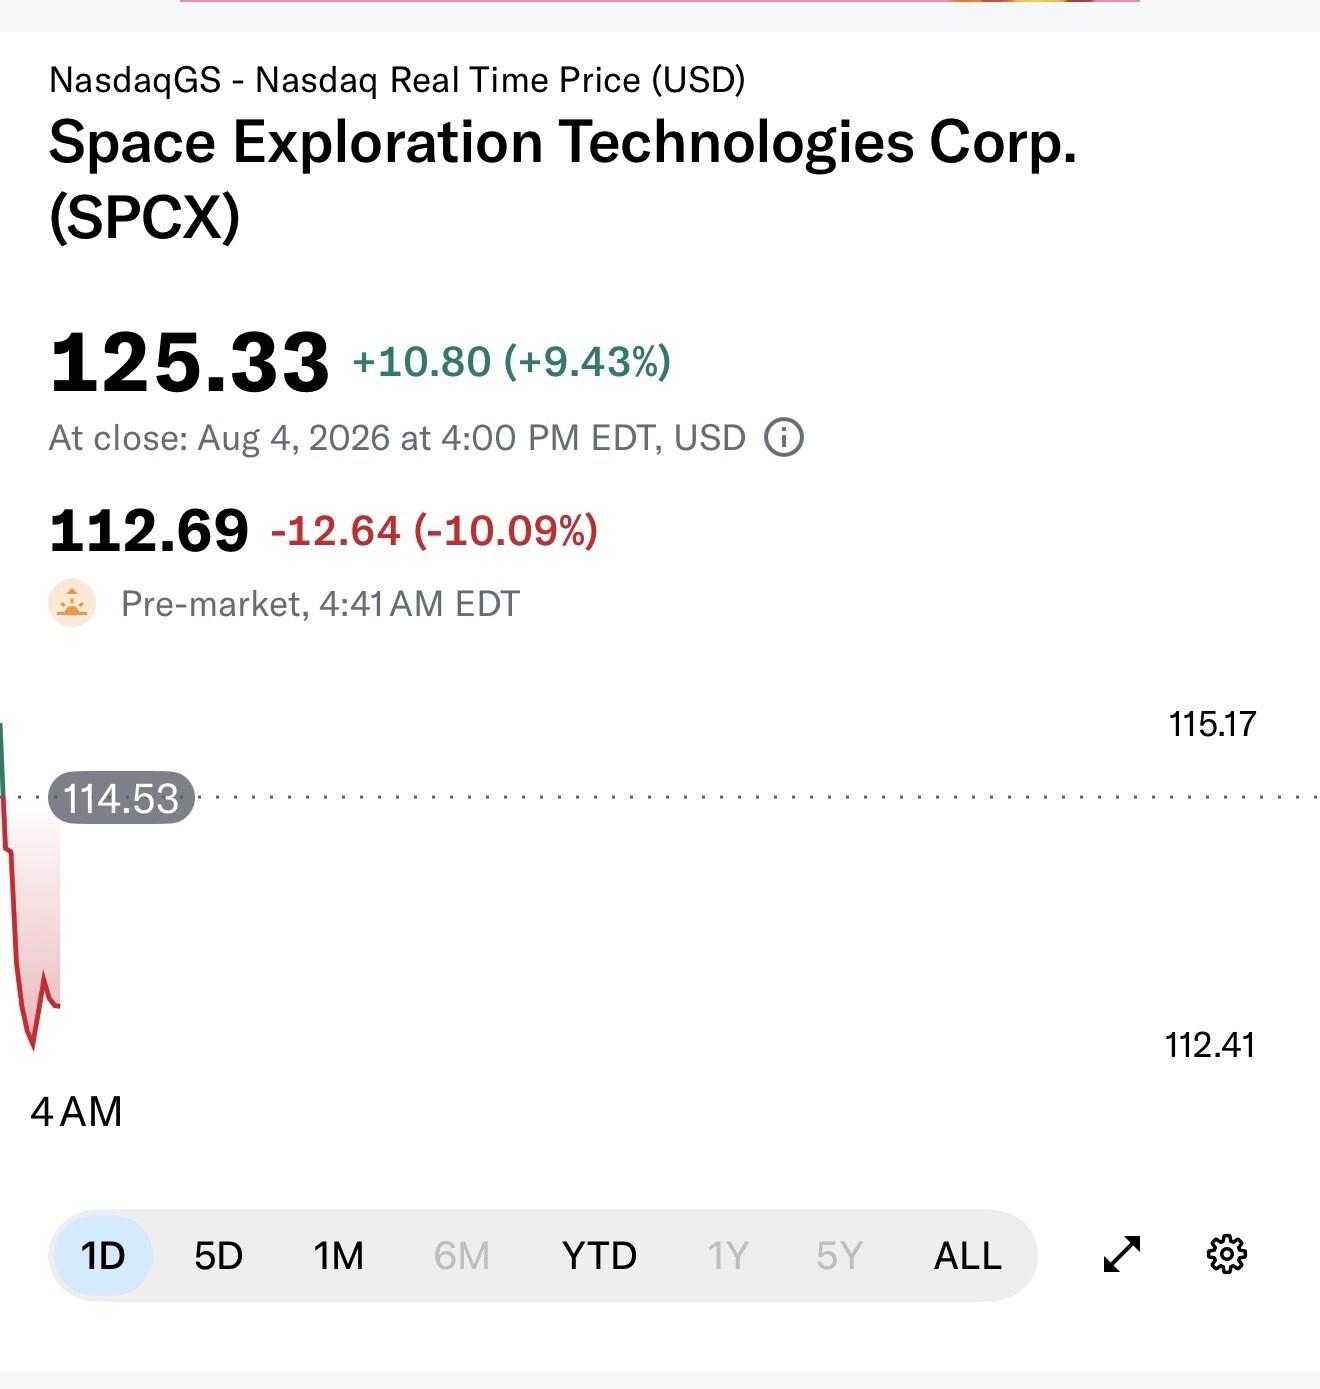Switch chart to 5D range
Image resolution: width=1320 pixels, height=1389 pixels.
218,1255
